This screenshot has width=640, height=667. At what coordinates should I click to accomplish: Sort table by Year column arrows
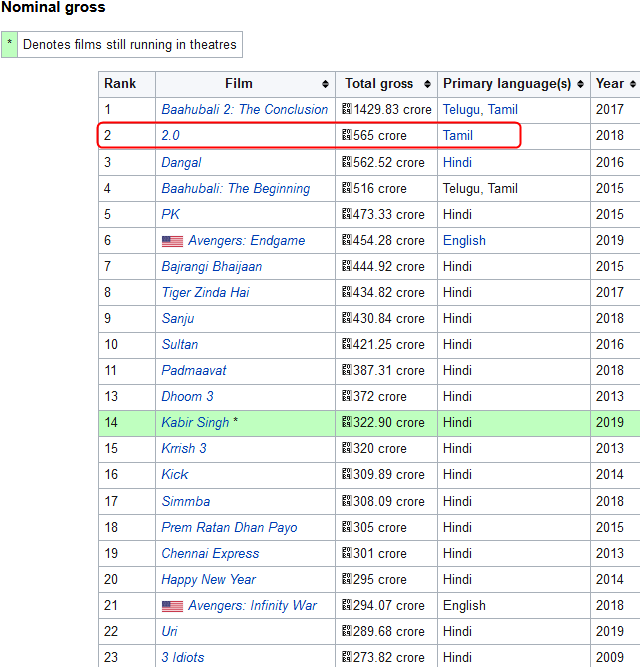(x=633, y=84)
